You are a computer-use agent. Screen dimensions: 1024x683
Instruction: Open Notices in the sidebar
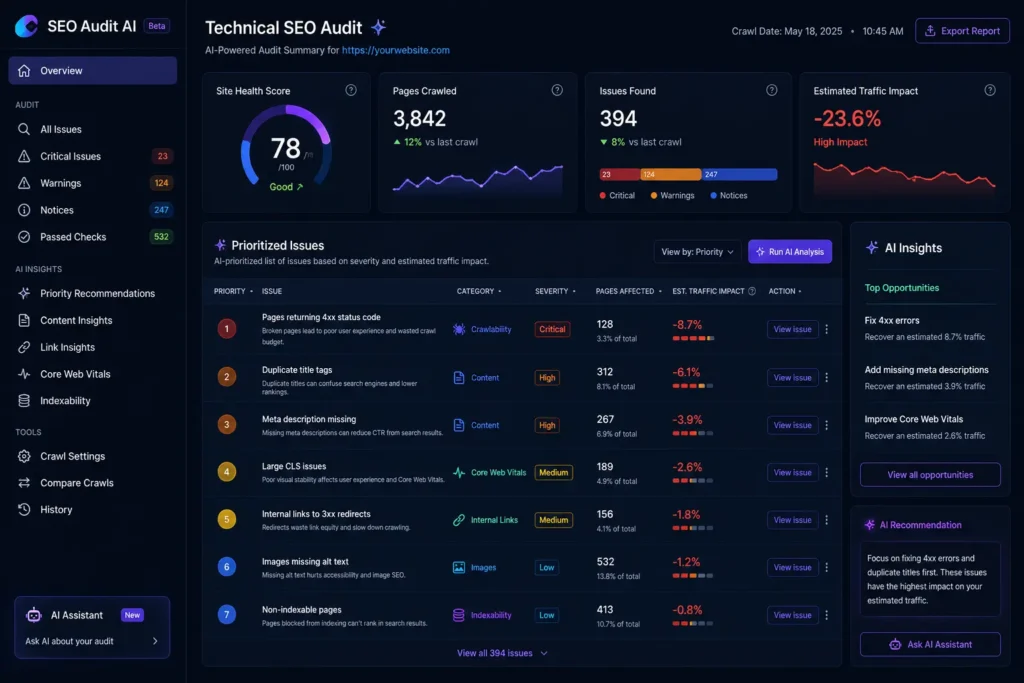93,210
